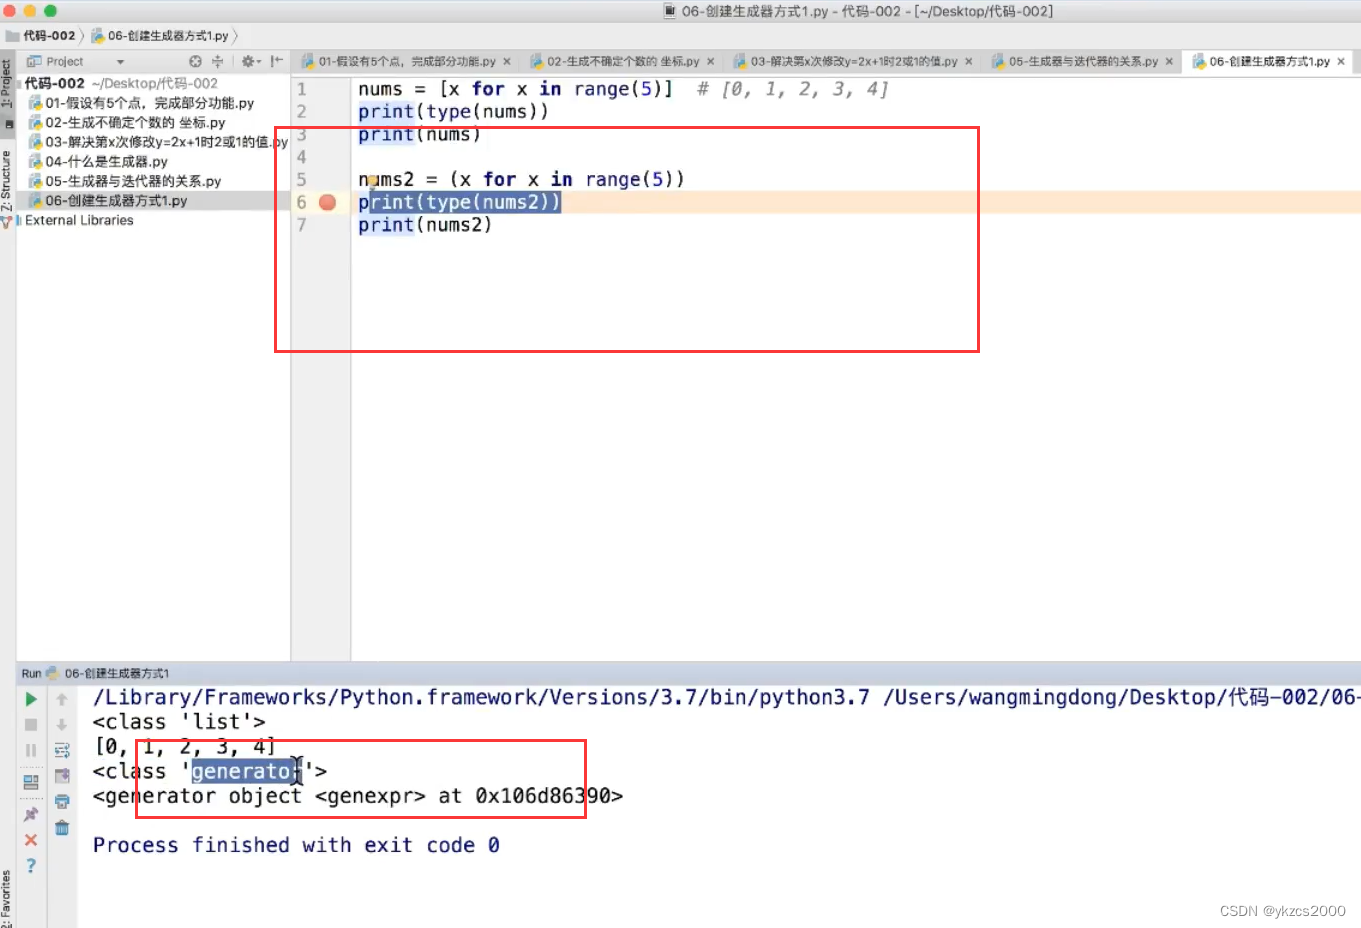The width and height of the screenshot is (1361, 928).
Task: Click the generator object <genexpr> output line
Action: 358,796
